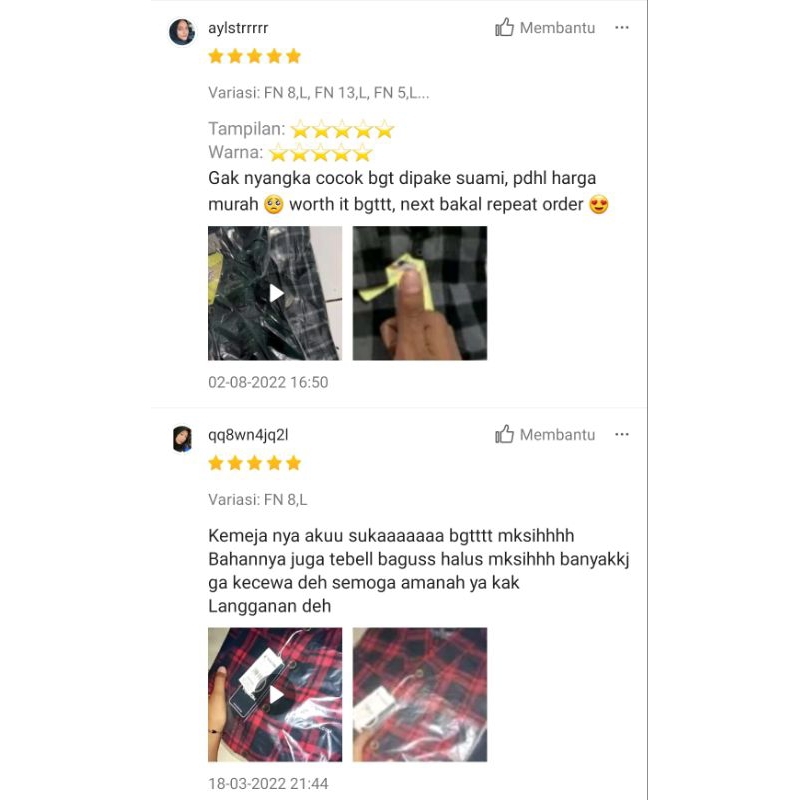This screenshot has height=800, width=800.
Task: Click thumbs-up icon on qq8wn4jq2l's review
Action: [505, 434]
